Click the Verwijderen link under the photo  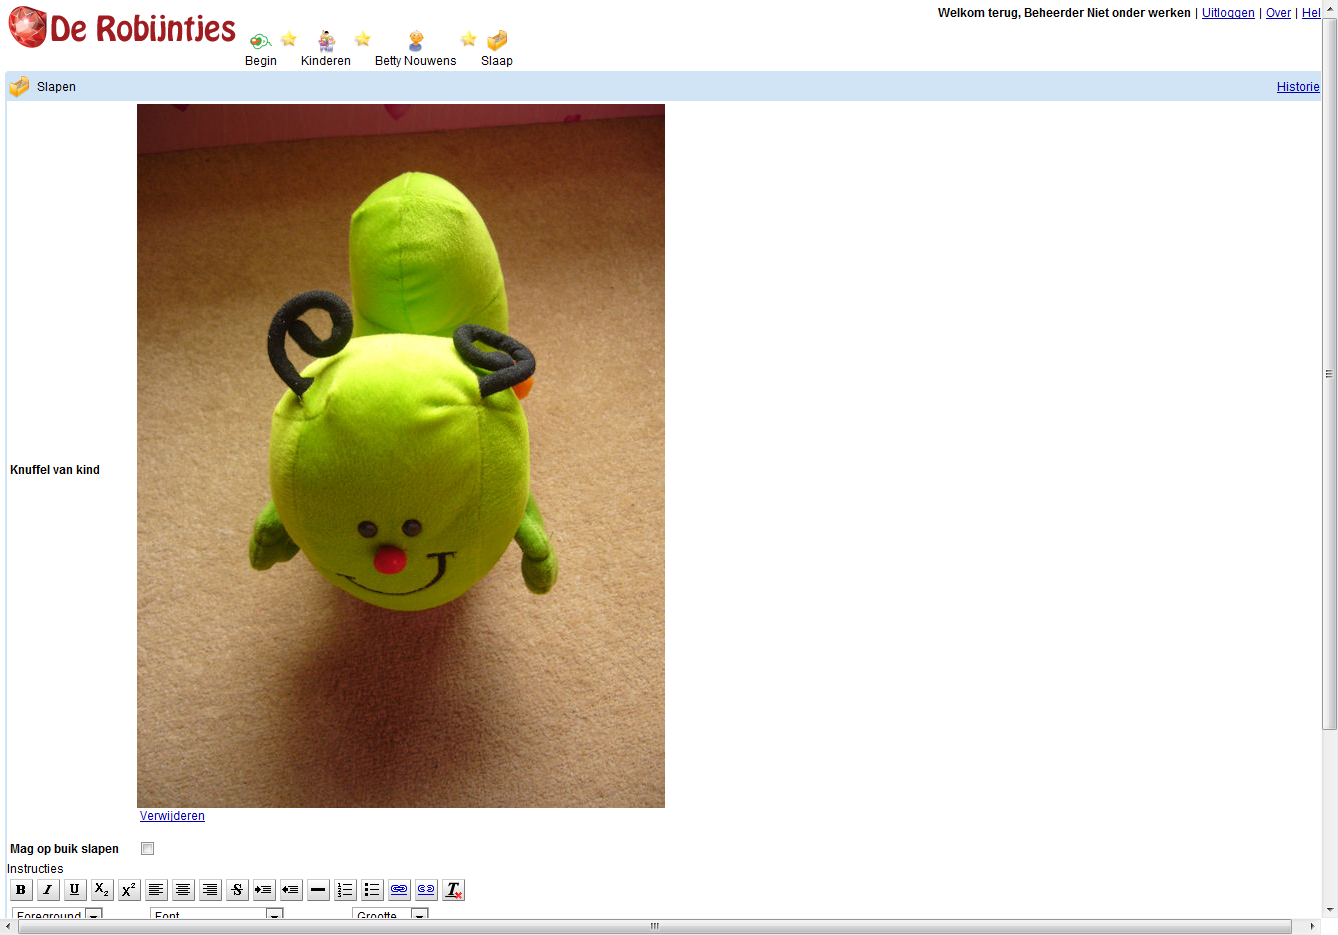point(172,816)
